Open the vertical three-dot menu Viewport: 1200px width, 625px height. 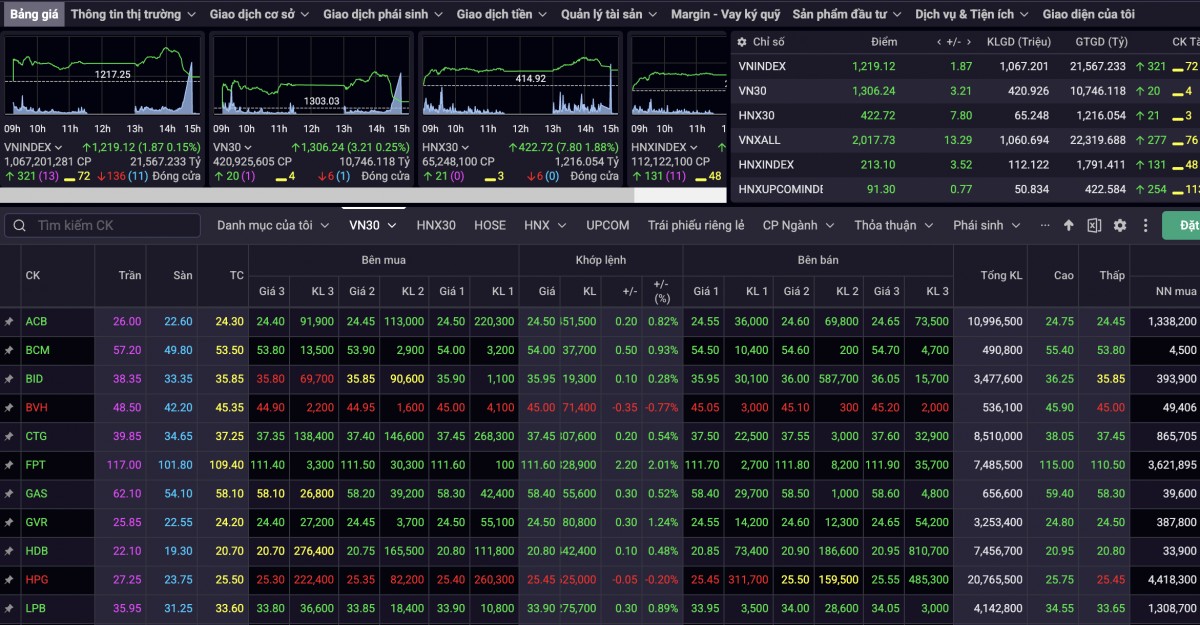1145,226
